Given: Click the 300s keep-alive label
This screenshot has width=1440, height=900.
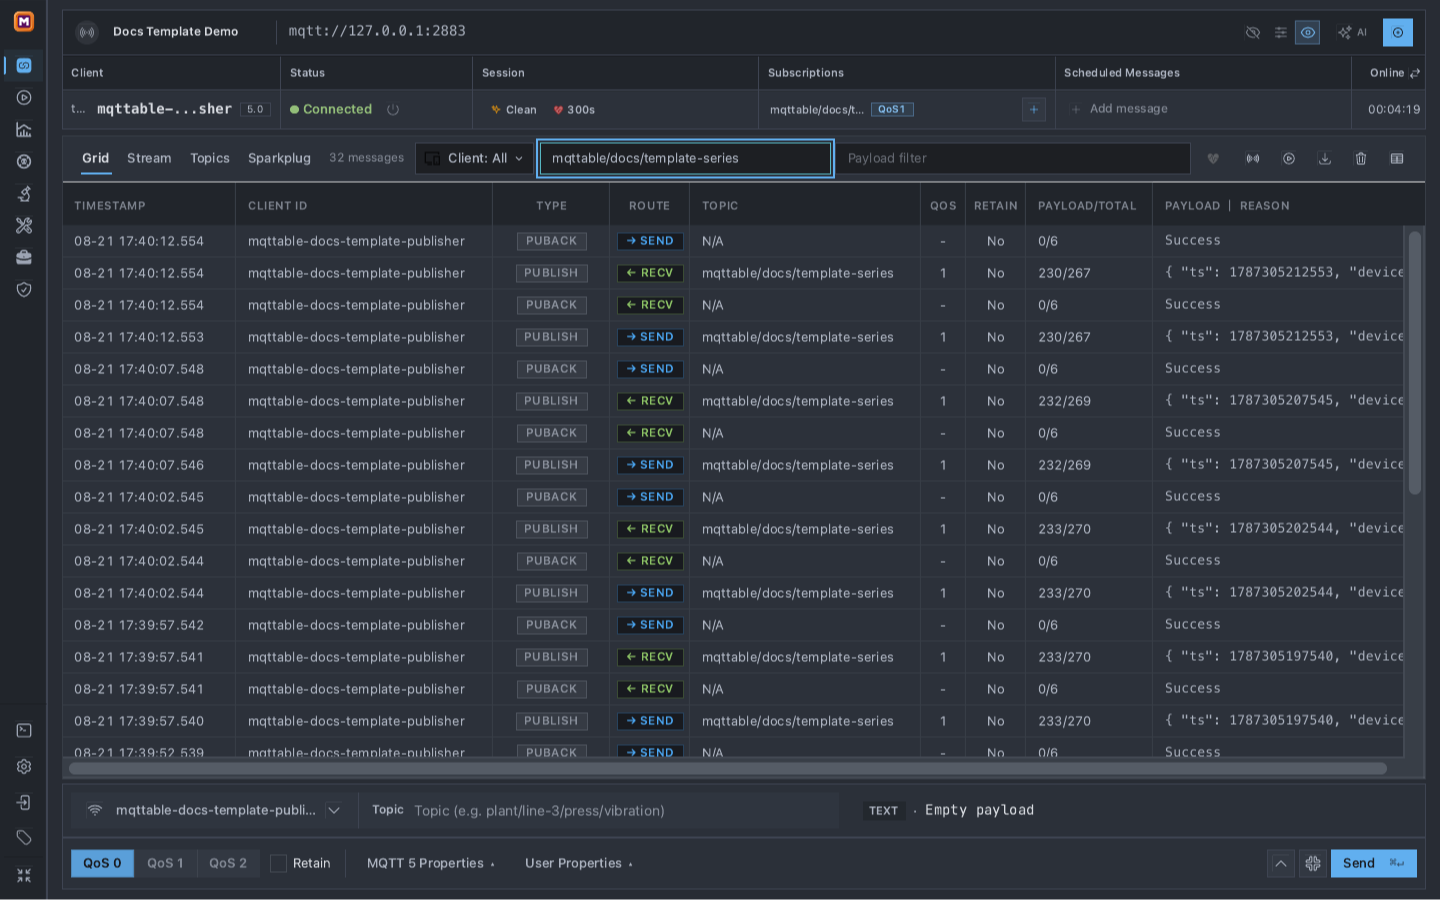Looking at the screenshot, I should [574, 110].
